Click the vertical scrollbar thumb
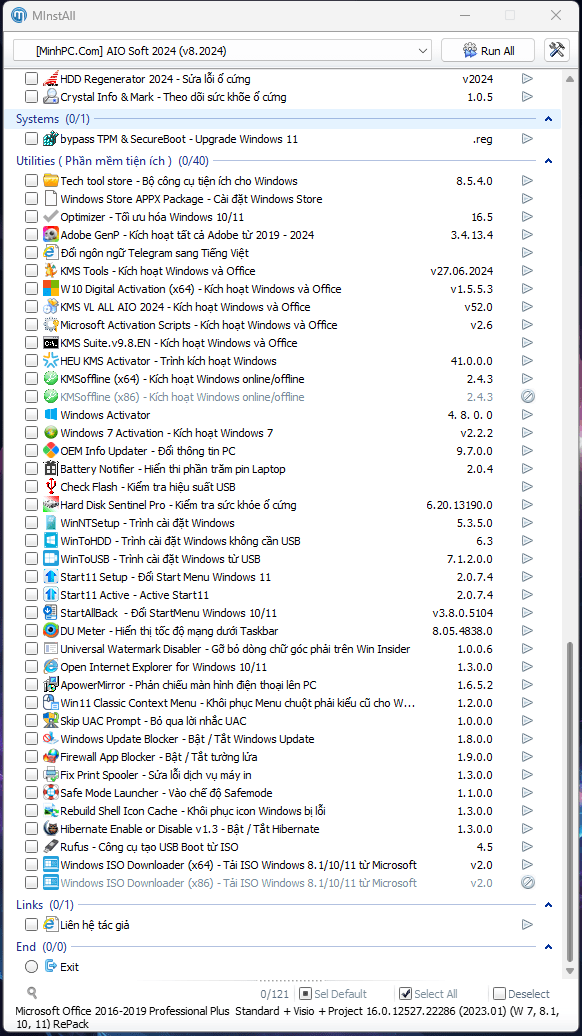Viewport: 582px width, 1036px height. (x=569, y=799)
